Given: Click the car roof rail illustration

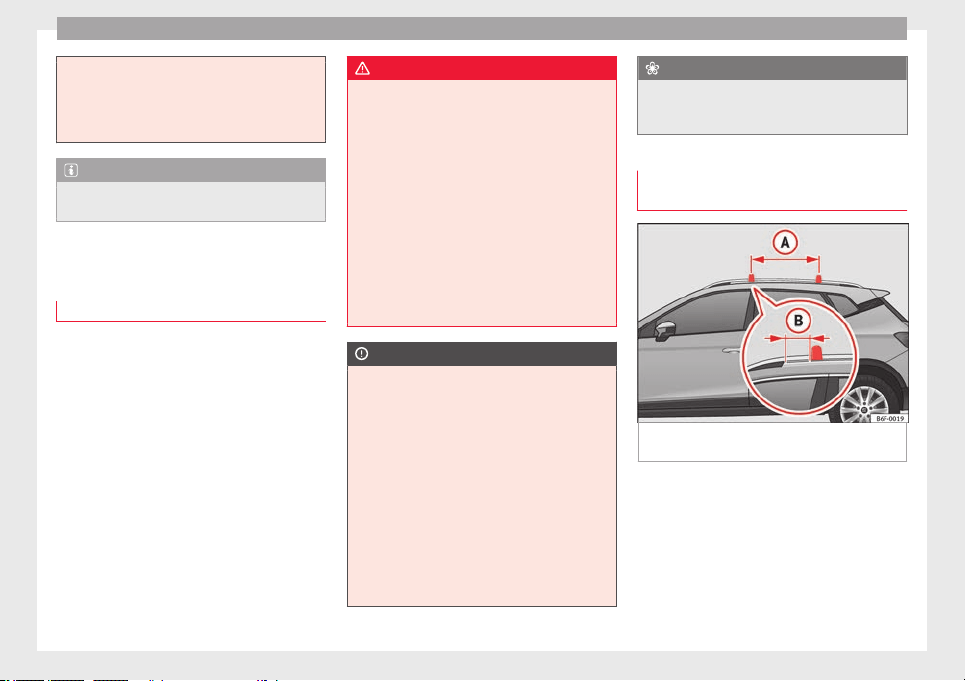Looking at the screenshot, I should click(x=773, y=323).
